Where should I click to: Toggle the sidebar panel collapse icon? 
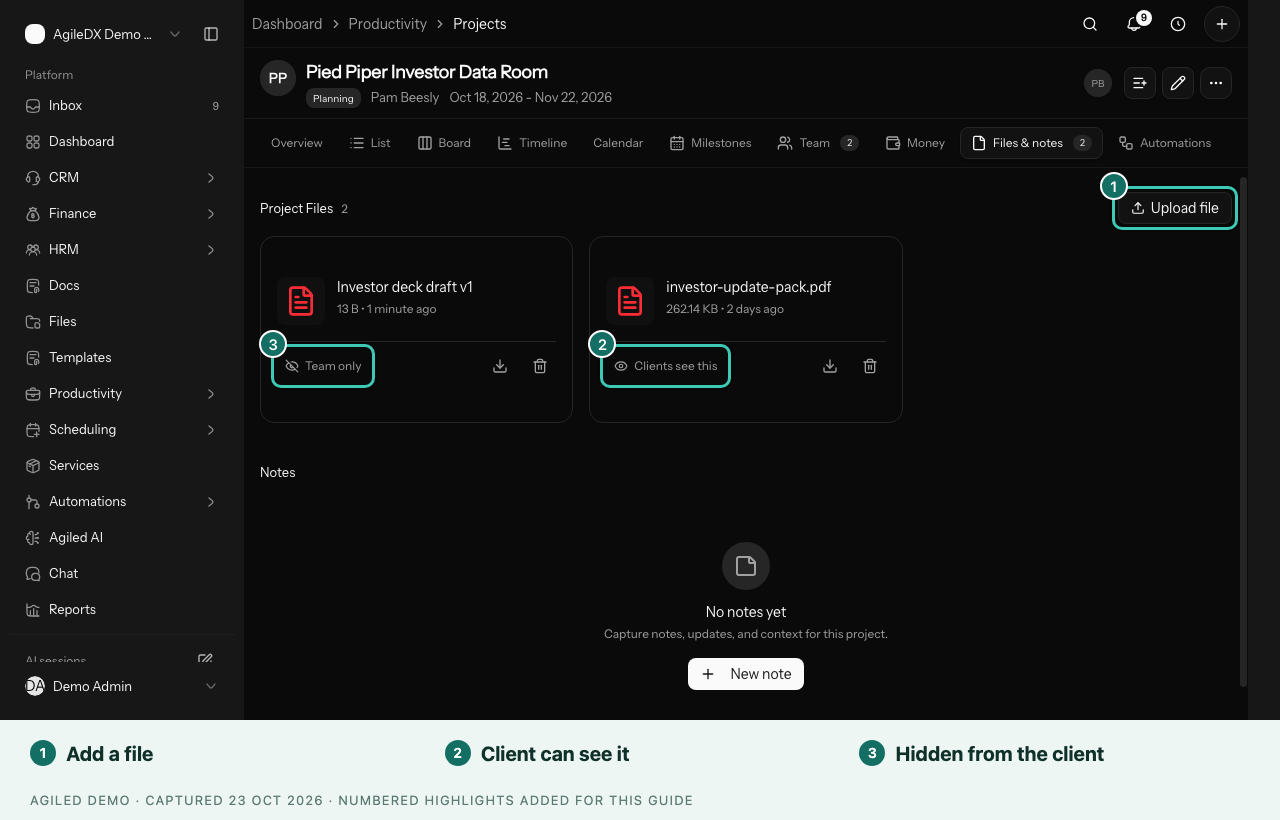pyautogui.click(x=211, y=34)
